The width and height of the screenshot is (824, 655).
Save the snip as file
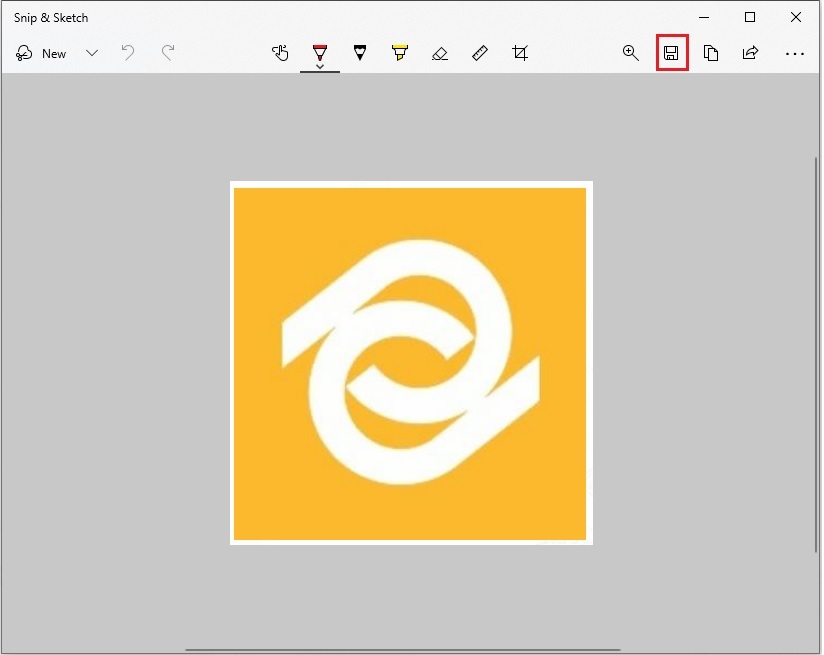tap(671, 53)
